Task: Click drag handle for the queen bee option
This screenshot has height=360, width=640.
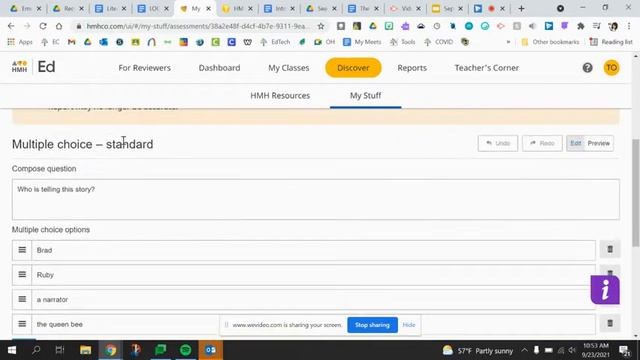Action: coord(22,324)
